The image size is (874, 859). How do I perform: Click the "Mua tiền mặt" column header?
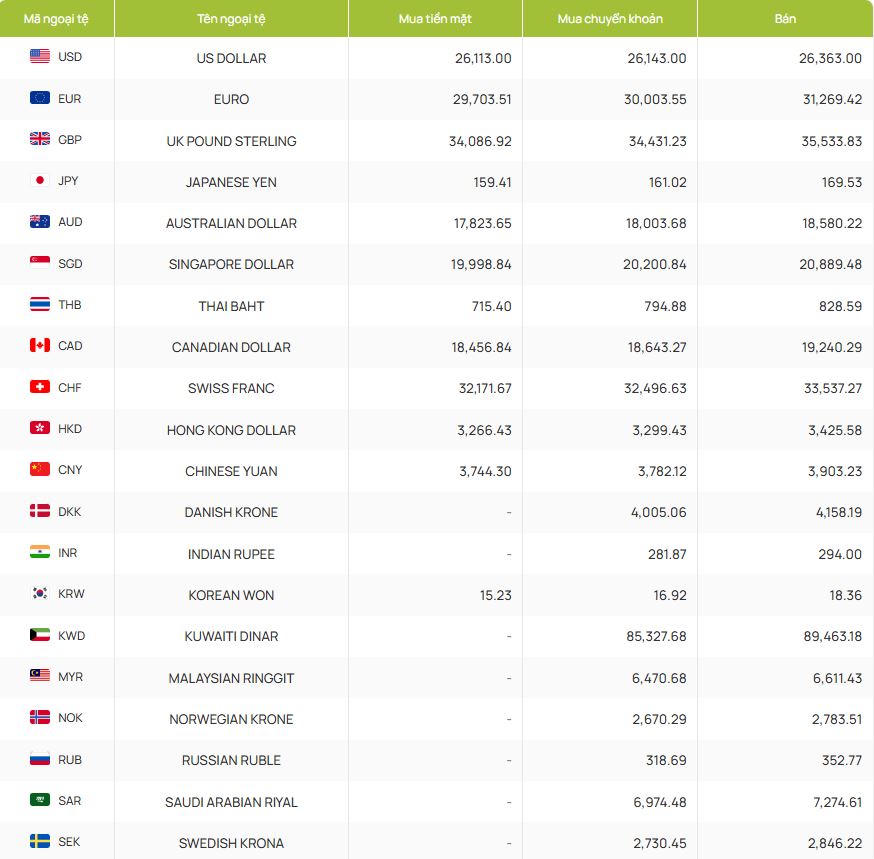click(x=435, y=19)
